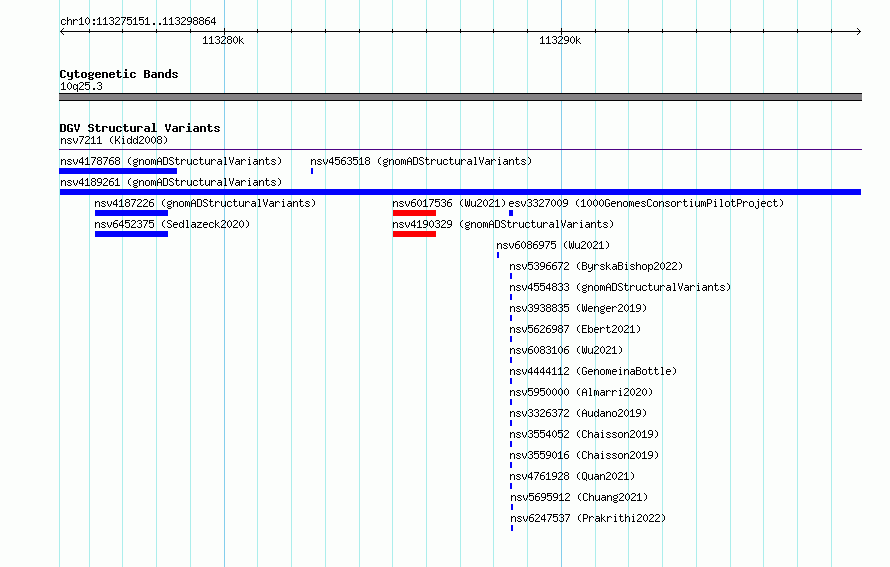Click the nsv7211 (Kidd2008) variant label
The image size is (890, 567).
114,140
